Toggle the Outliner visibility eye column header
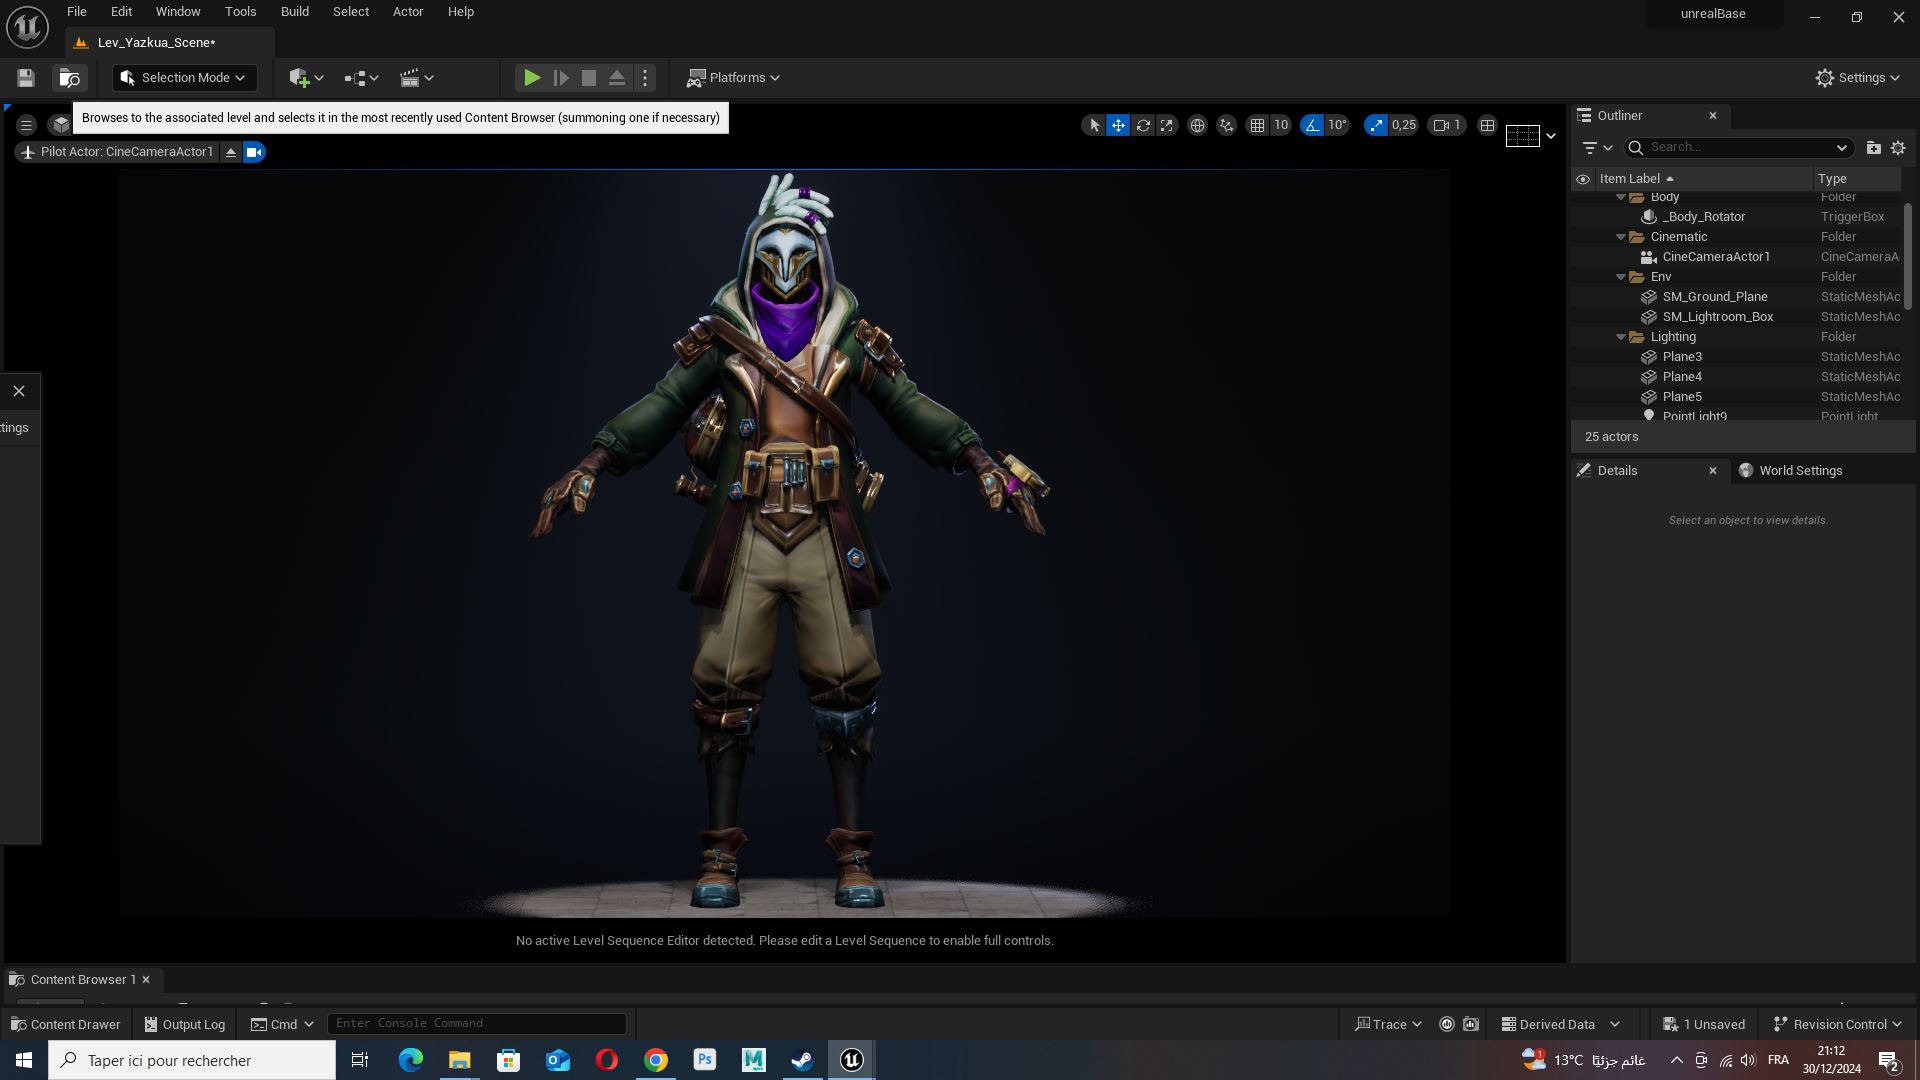Image resolution: width=1920 pixels, height=1080 pixels. 1583,180
